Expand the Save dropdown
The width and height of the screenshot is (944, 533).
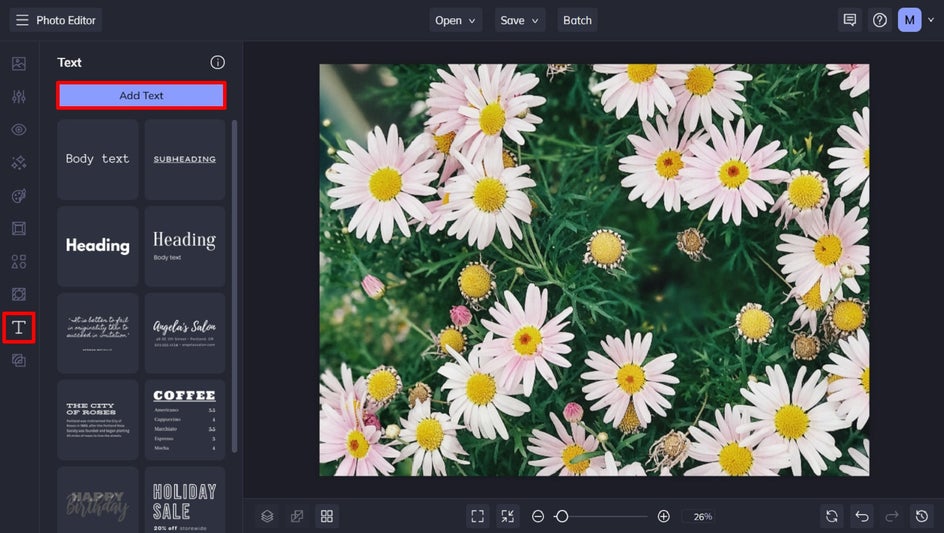(x=520, y=20)
